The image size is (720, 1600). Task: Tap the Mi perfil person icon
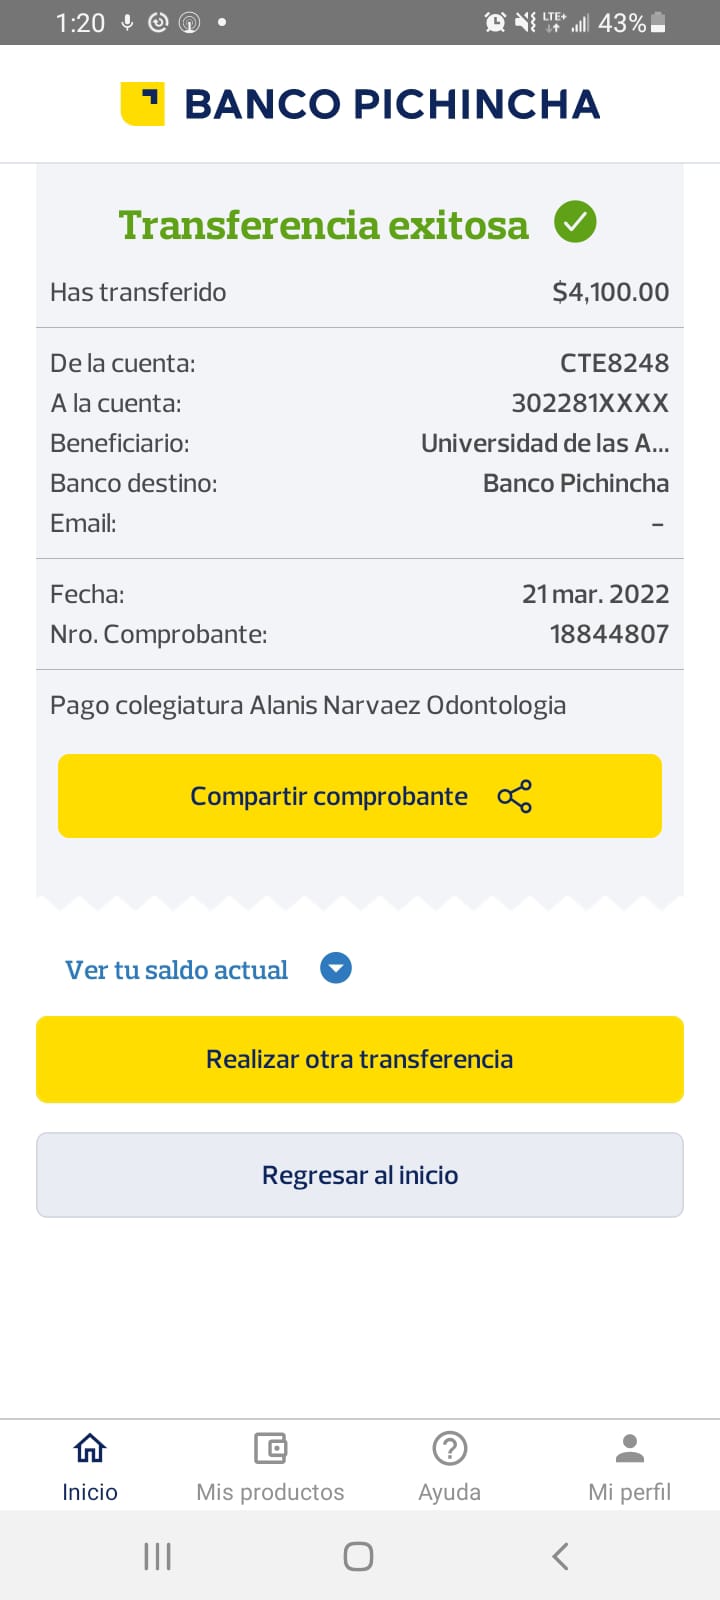pyautogui.click(x=630, y=1448)
